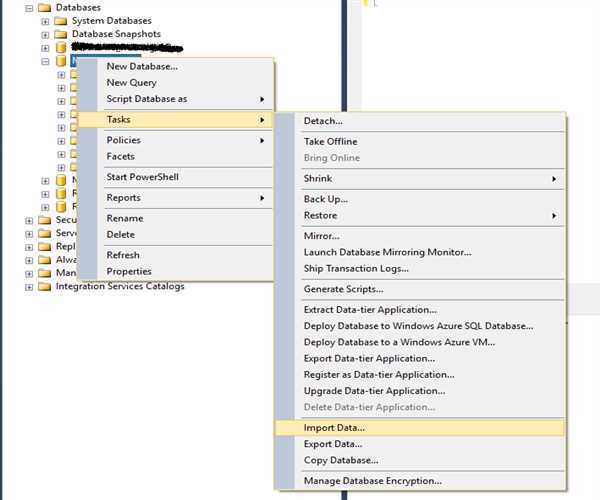Choose Generate Scripts option
600x500 pixels.
[x=343, y=289]
